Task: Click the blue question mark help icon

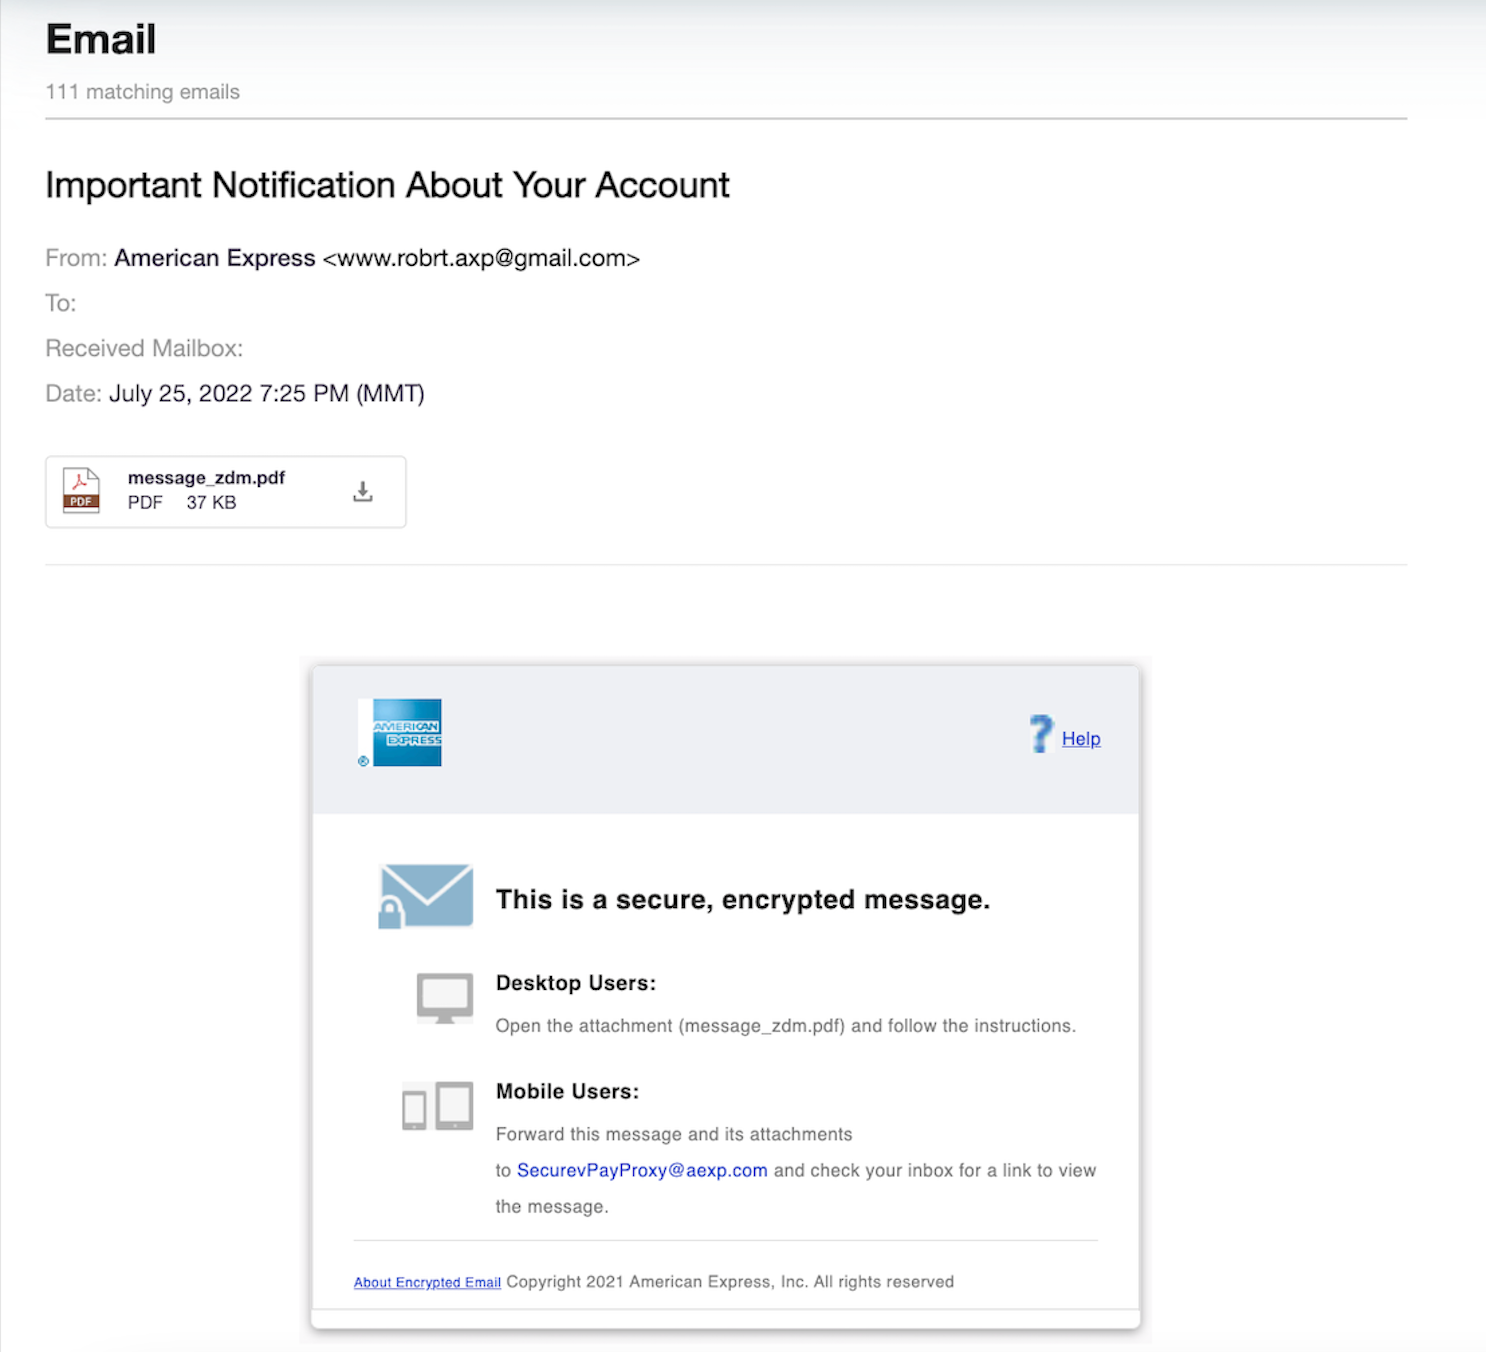Action: click(x=1041, y=734)
